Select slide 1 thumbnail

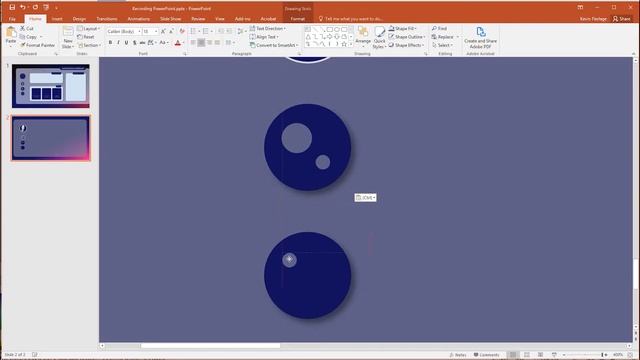[51, 86]
